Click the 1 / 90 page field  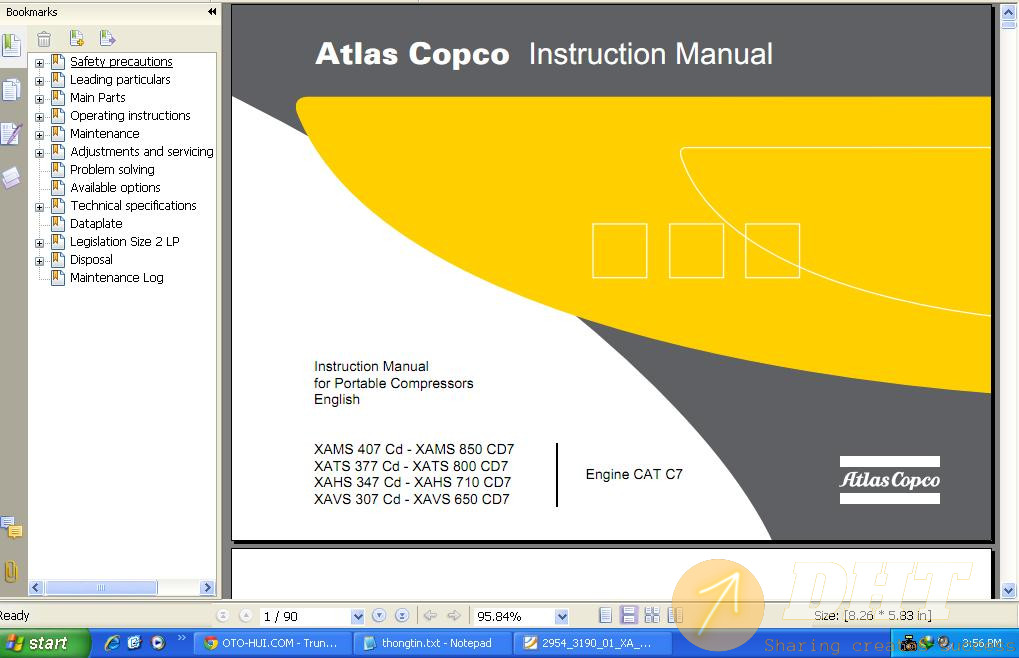pos(305,616)
